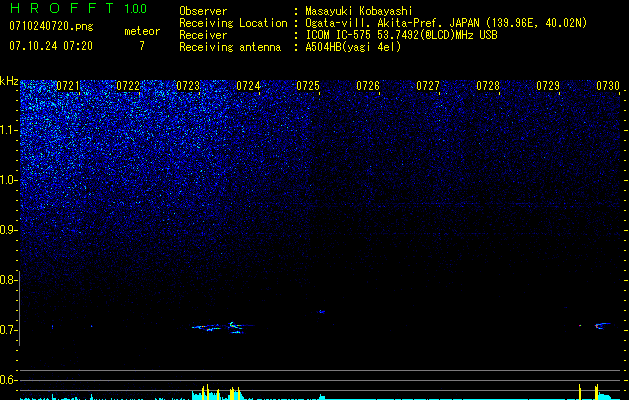Click the meteor echo trace between 0723 and 0724
Image resolution: width=629 pixels, height=400 pixels.
222,327
